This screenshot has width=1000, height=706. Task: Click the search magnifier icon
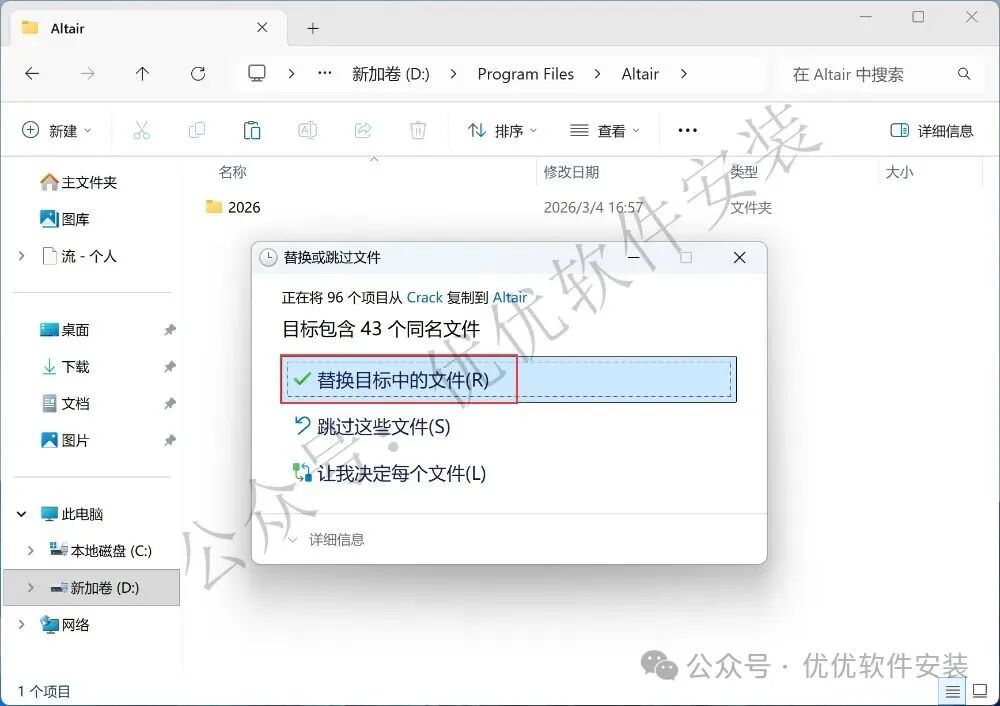point(964,74)
